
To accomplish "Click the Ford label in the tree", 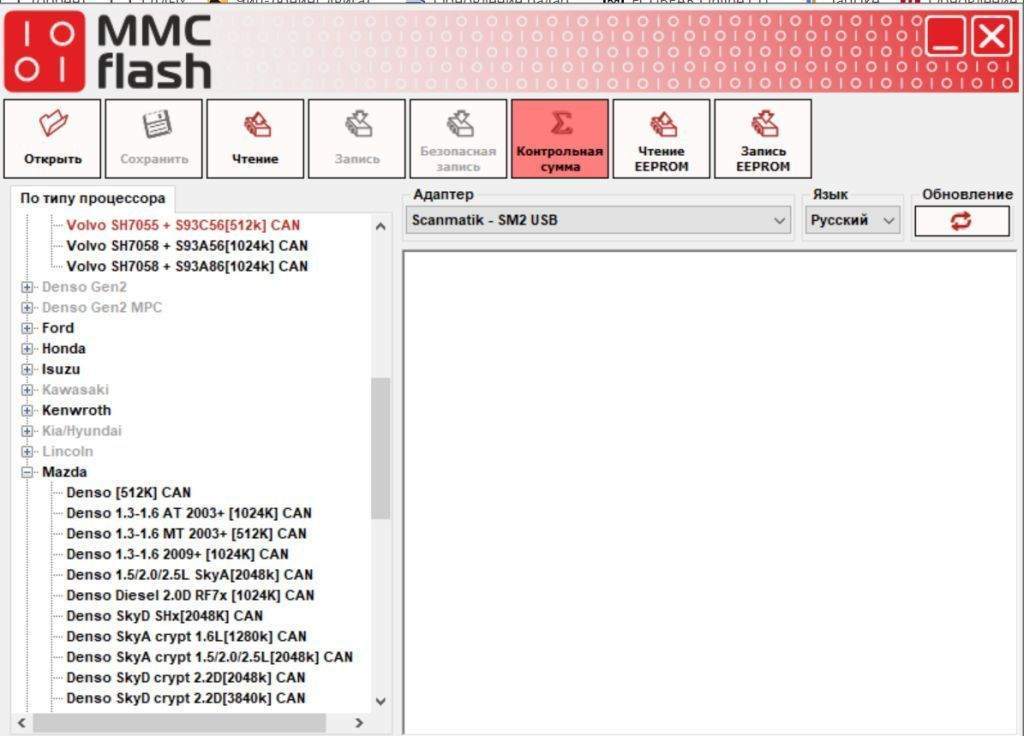I will (x=57, y=328).
